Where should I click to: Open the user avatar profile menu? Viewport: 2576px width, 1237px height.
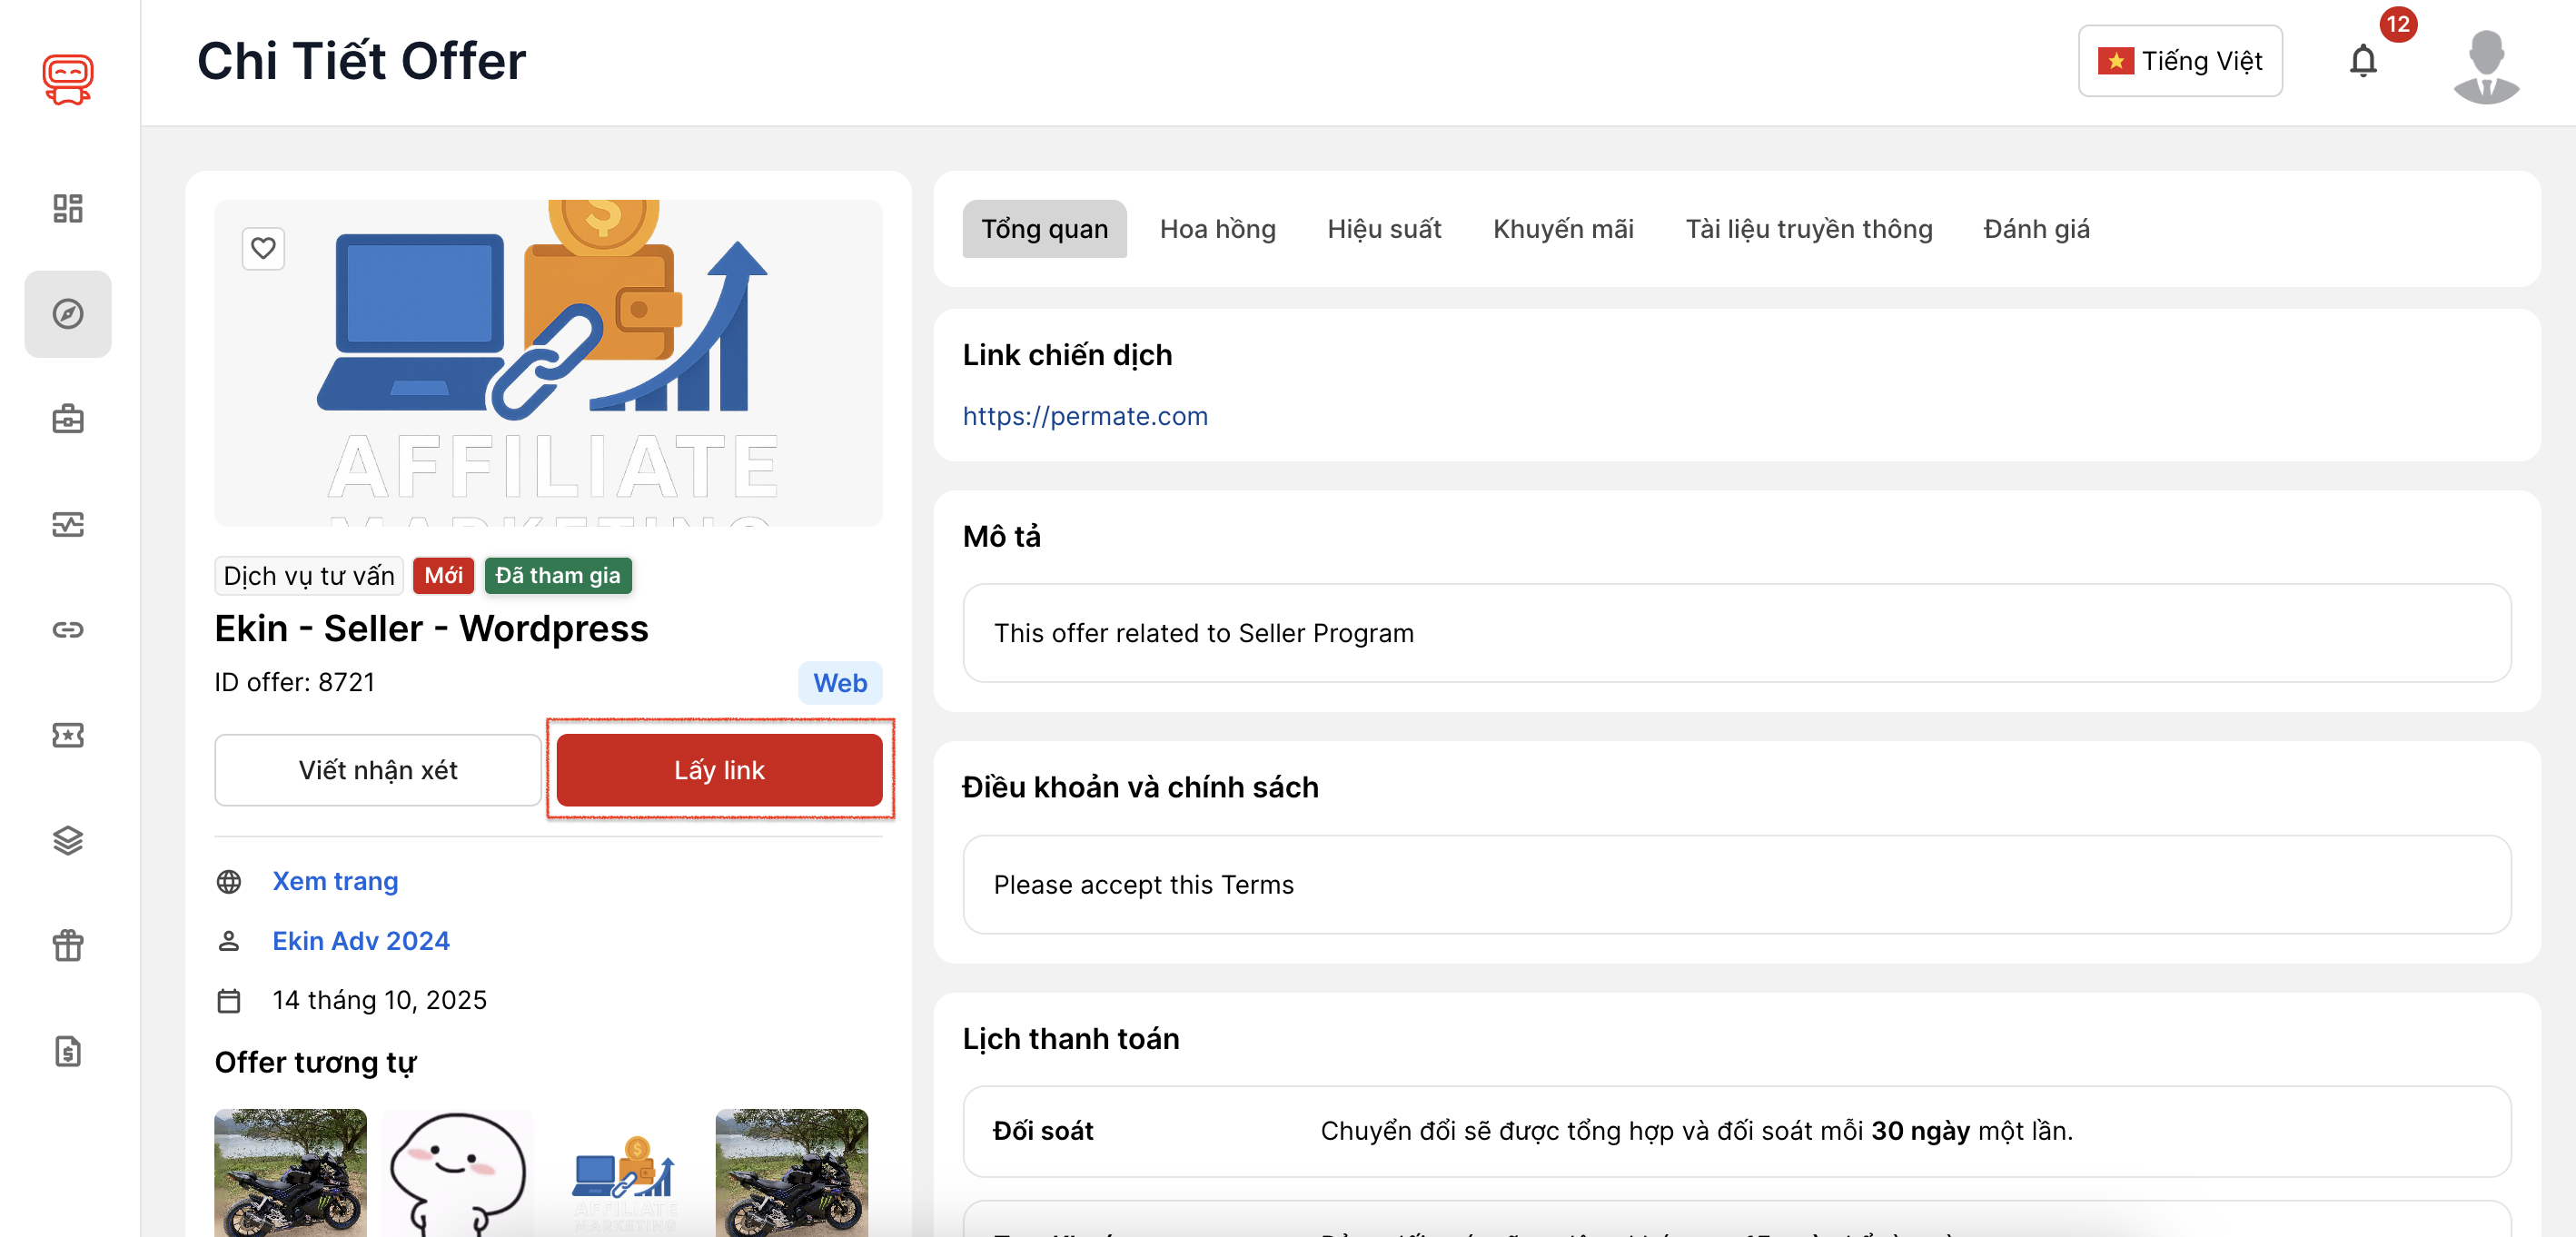tap(2485, 65)
